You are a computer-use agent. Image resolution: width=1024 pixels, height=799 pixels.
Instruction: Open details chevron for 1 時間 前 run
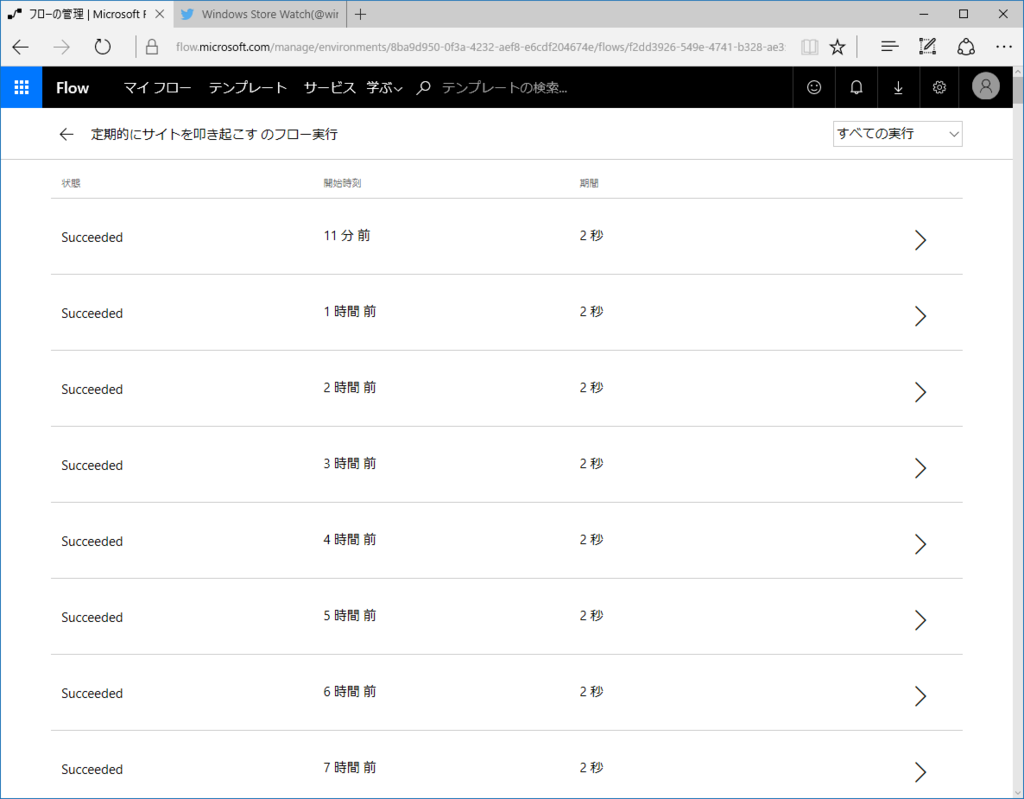(x=920, y=316)
